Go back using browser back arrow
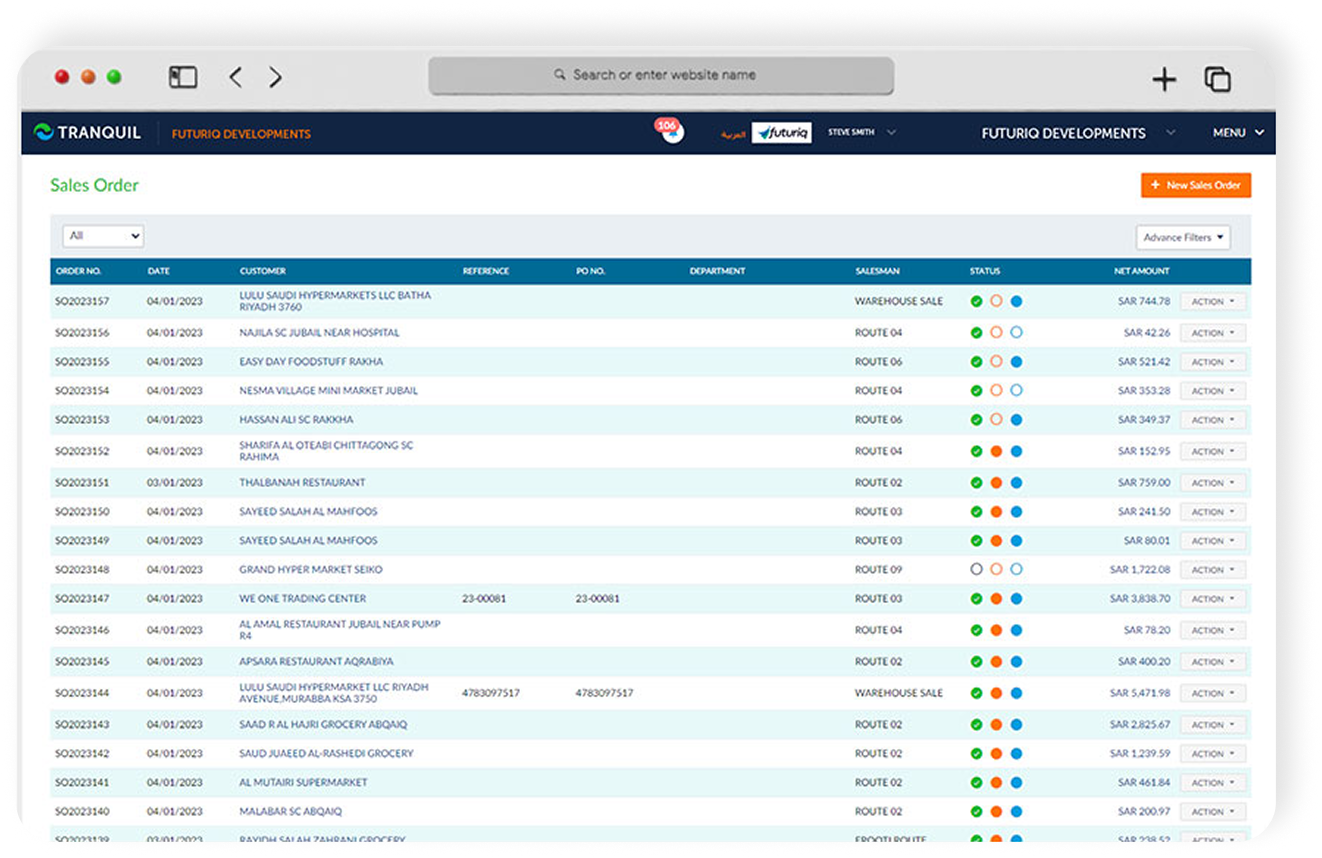The height and width of the screenshot is (858, 1322). point(236,77)
